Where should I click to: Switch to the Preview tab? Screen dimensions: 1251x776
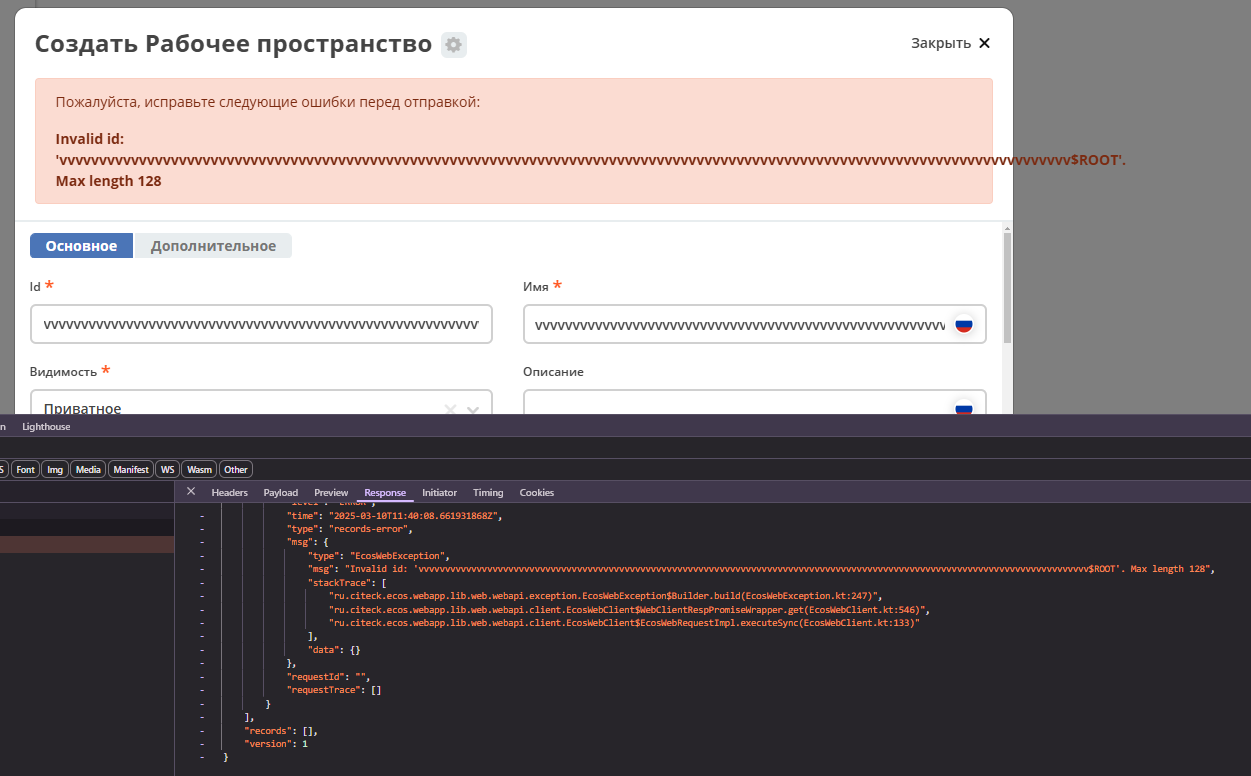(331, 492)
